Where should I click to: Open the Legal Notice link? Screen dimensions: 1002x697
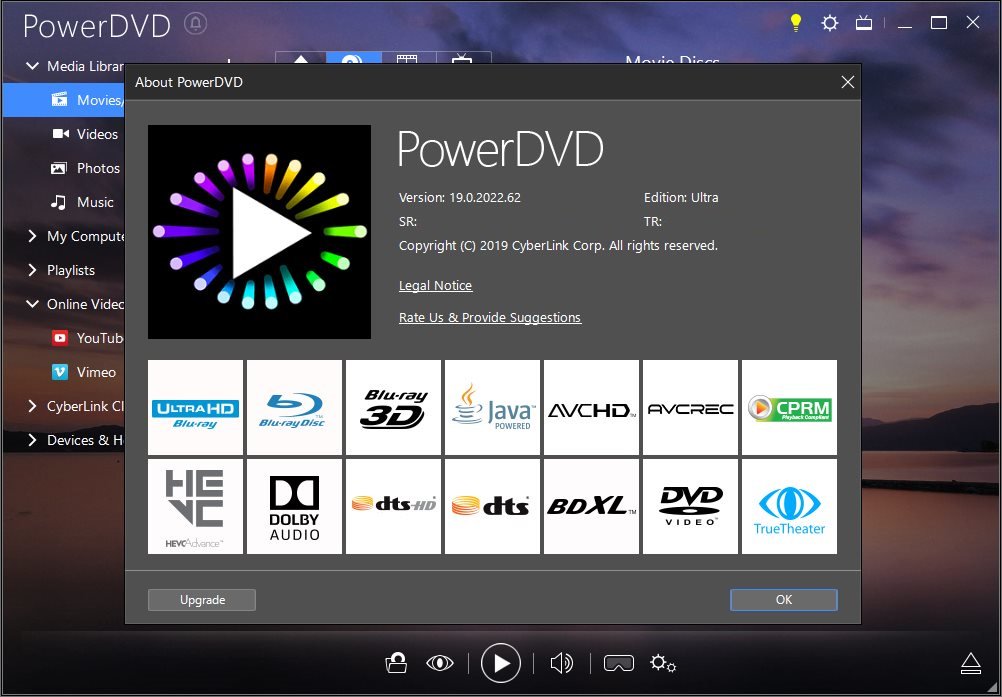(x=435, y=286)
